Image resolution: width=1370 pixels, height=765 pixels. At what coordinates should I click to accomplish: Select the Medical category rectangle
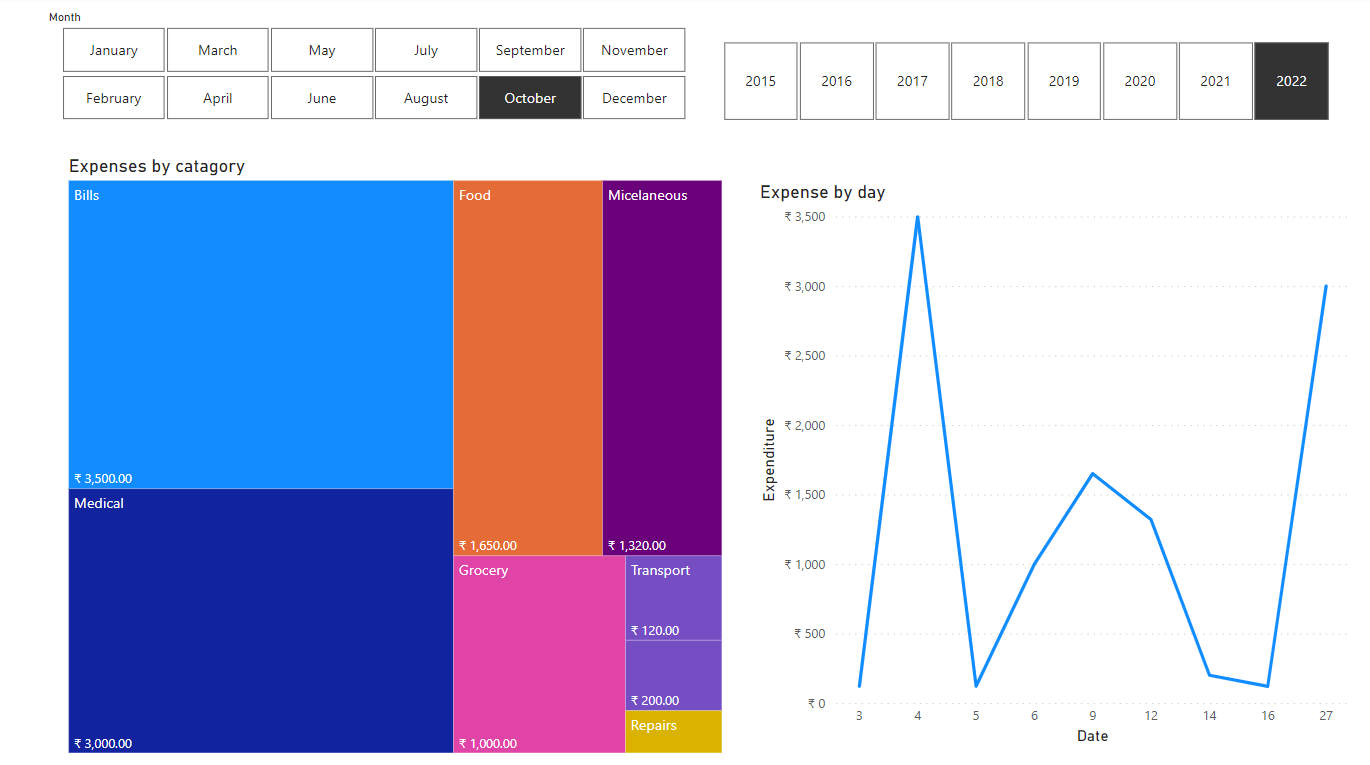(260, 615)
